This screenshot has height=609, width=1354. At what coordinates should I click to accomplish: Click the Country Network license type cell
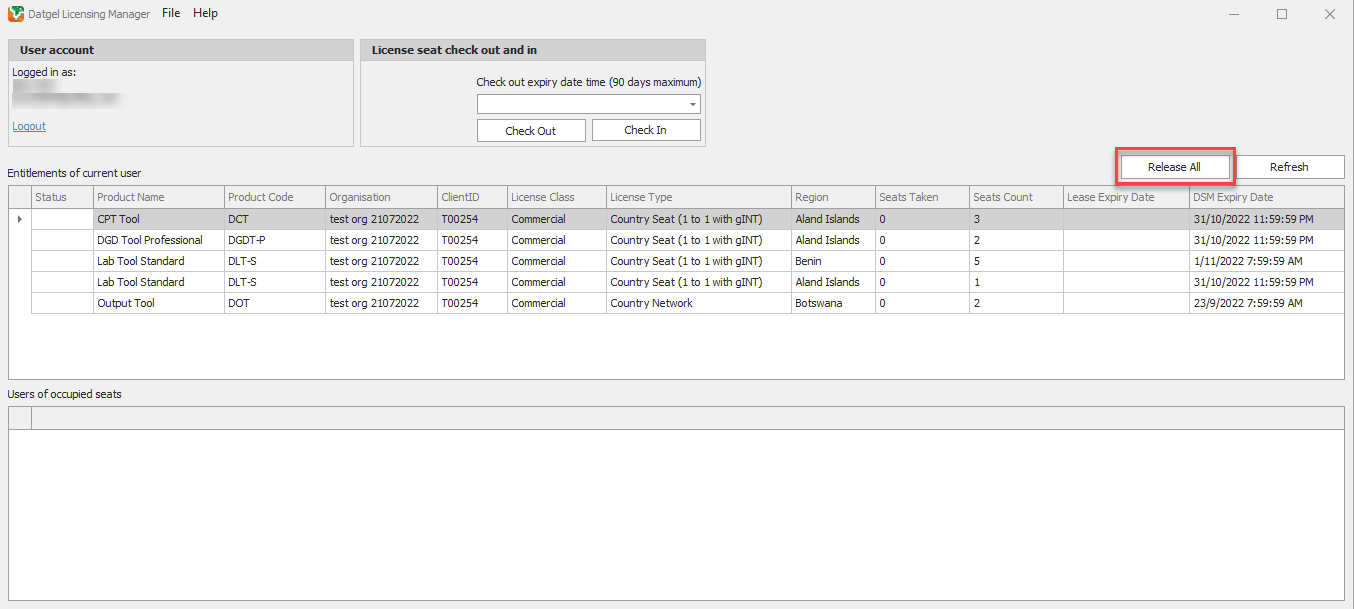click(698, 303)
